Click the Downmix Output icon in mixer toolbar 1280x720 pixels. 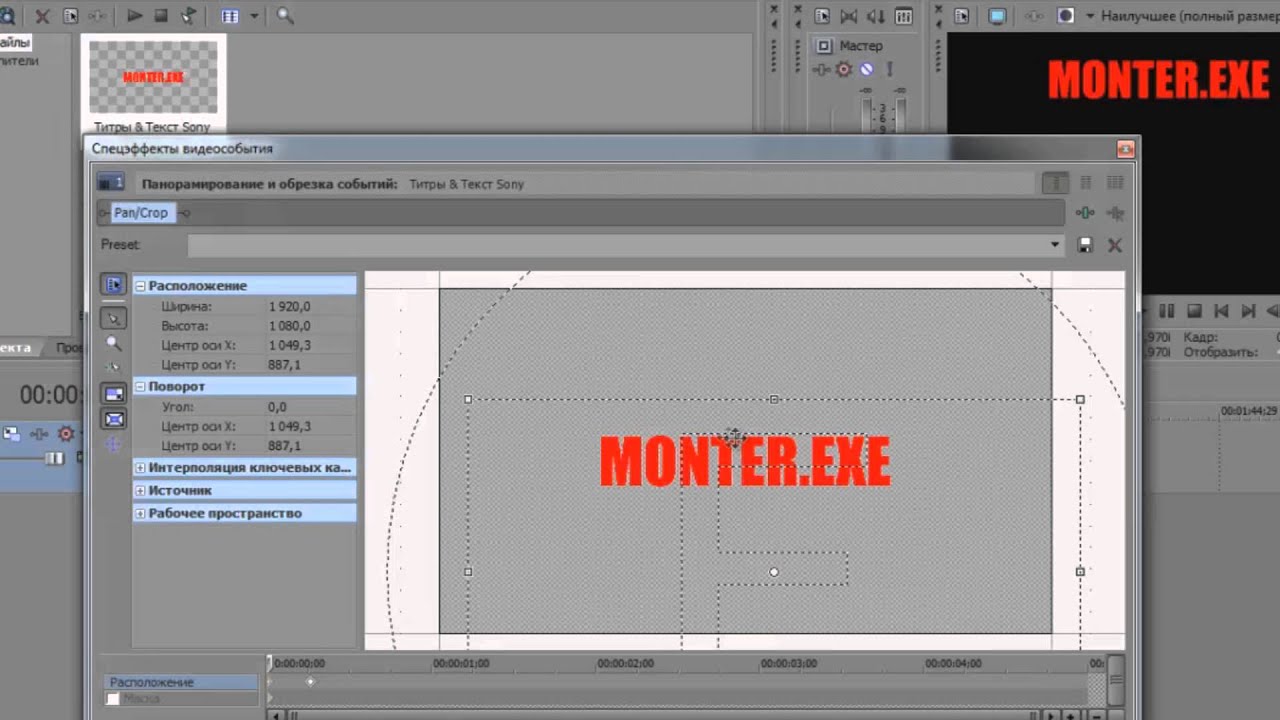point(849,16)
